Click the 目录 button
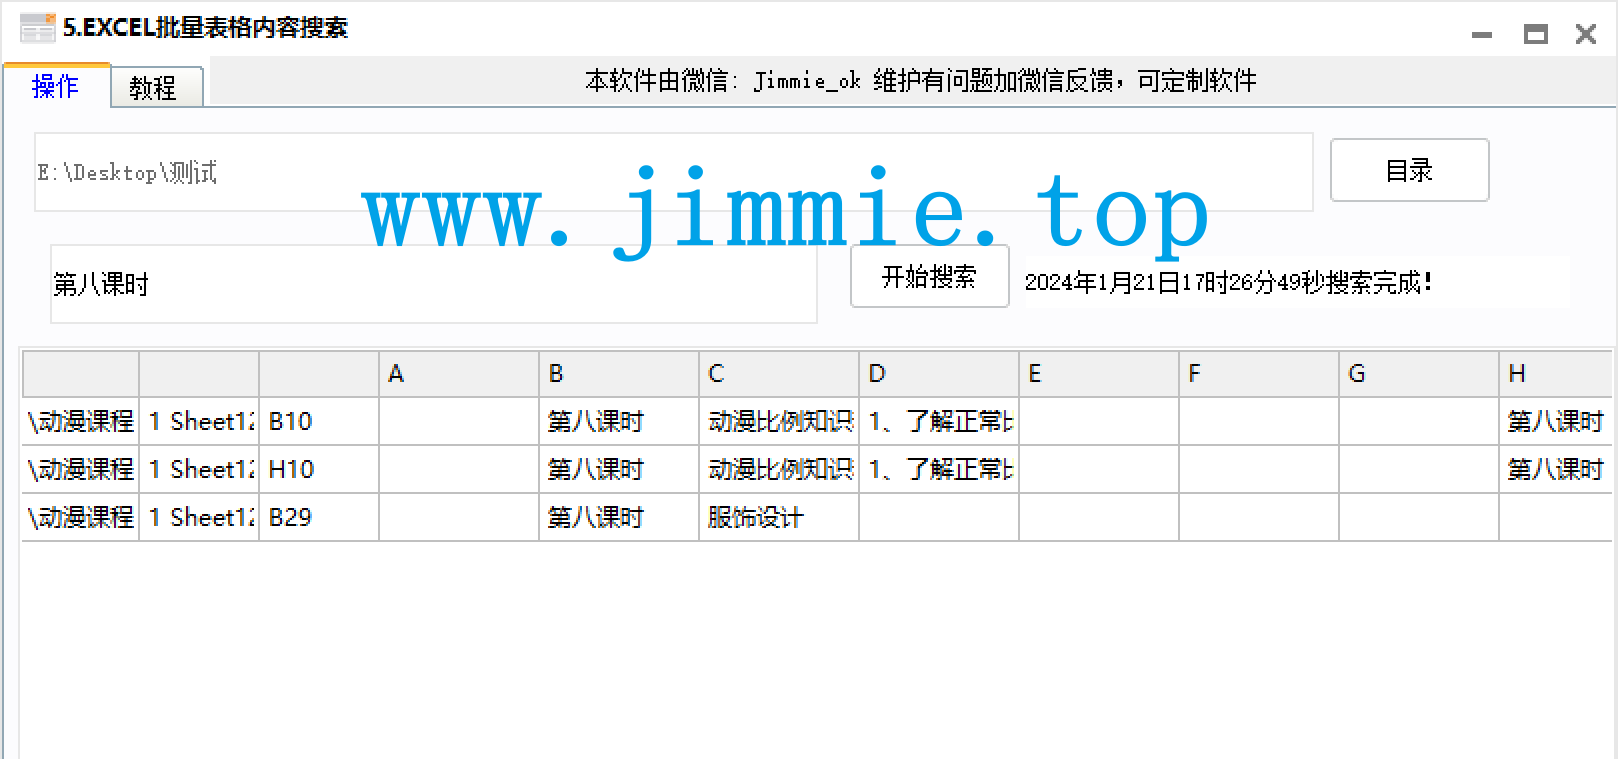Image resolution: width=1618 pixels, height=759 pixels. click(x=1409, y=170)
